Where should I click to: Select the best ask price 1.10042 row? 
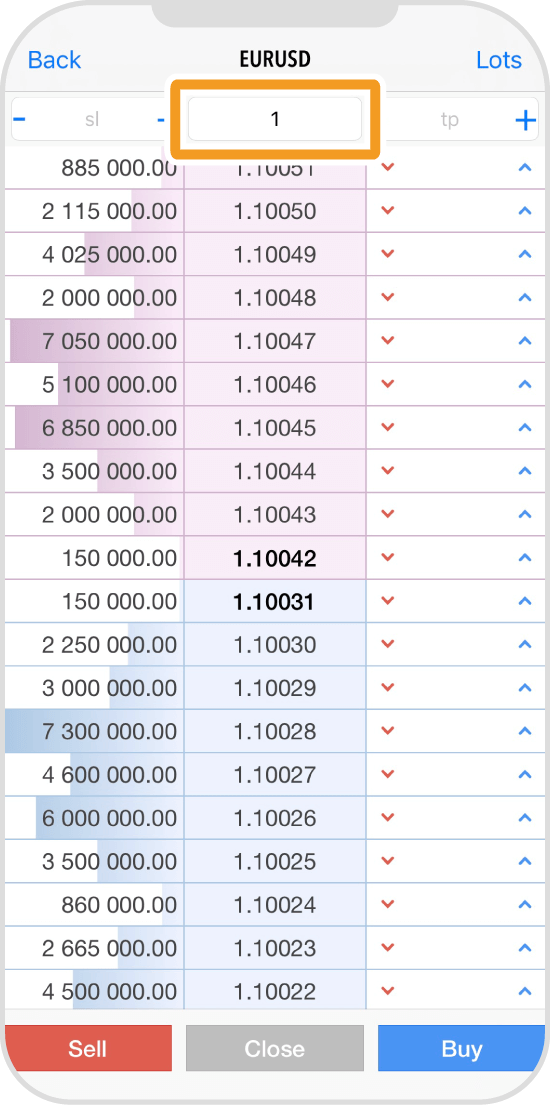point(275,558)
